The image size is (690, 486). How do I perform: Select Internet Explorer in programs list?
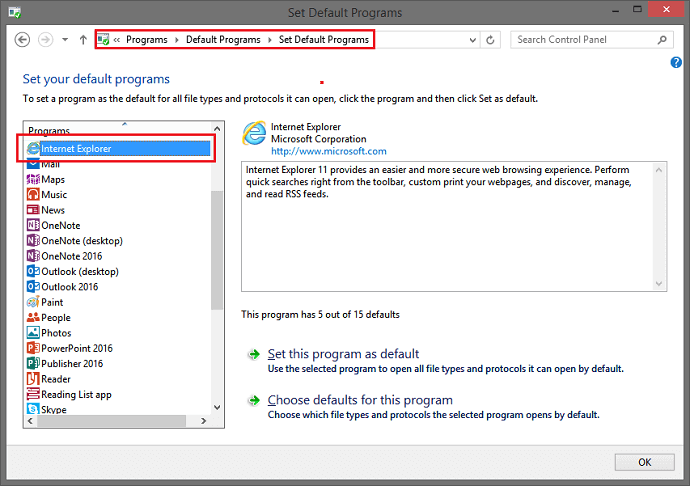[118, 148]
